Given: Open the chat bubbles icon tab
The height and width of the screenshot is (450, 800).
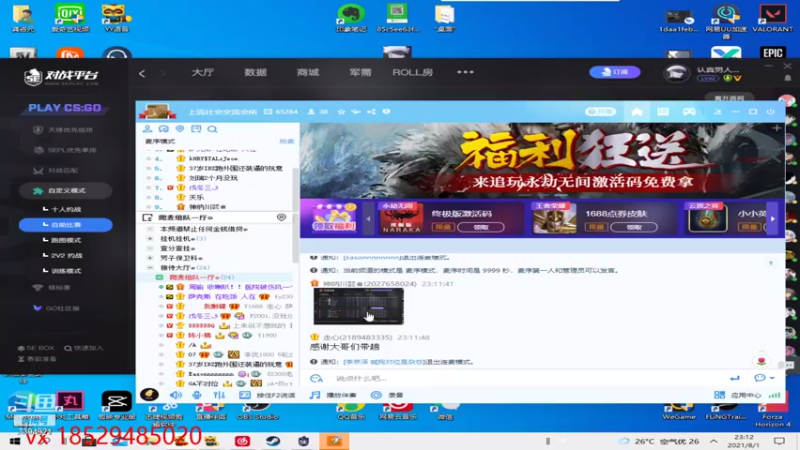Looking at the screenshot, I should point(164,129).
